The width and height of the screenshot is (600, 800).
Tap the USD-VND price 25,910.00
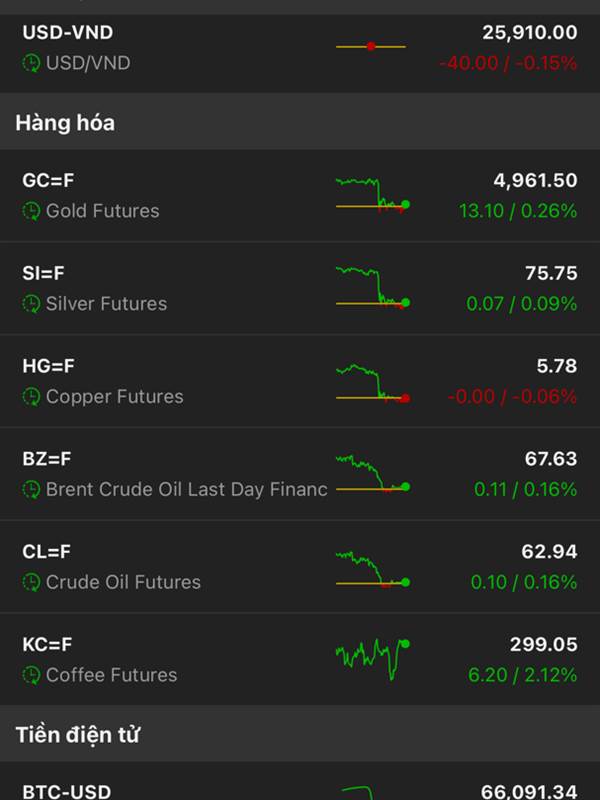[529, 32]
